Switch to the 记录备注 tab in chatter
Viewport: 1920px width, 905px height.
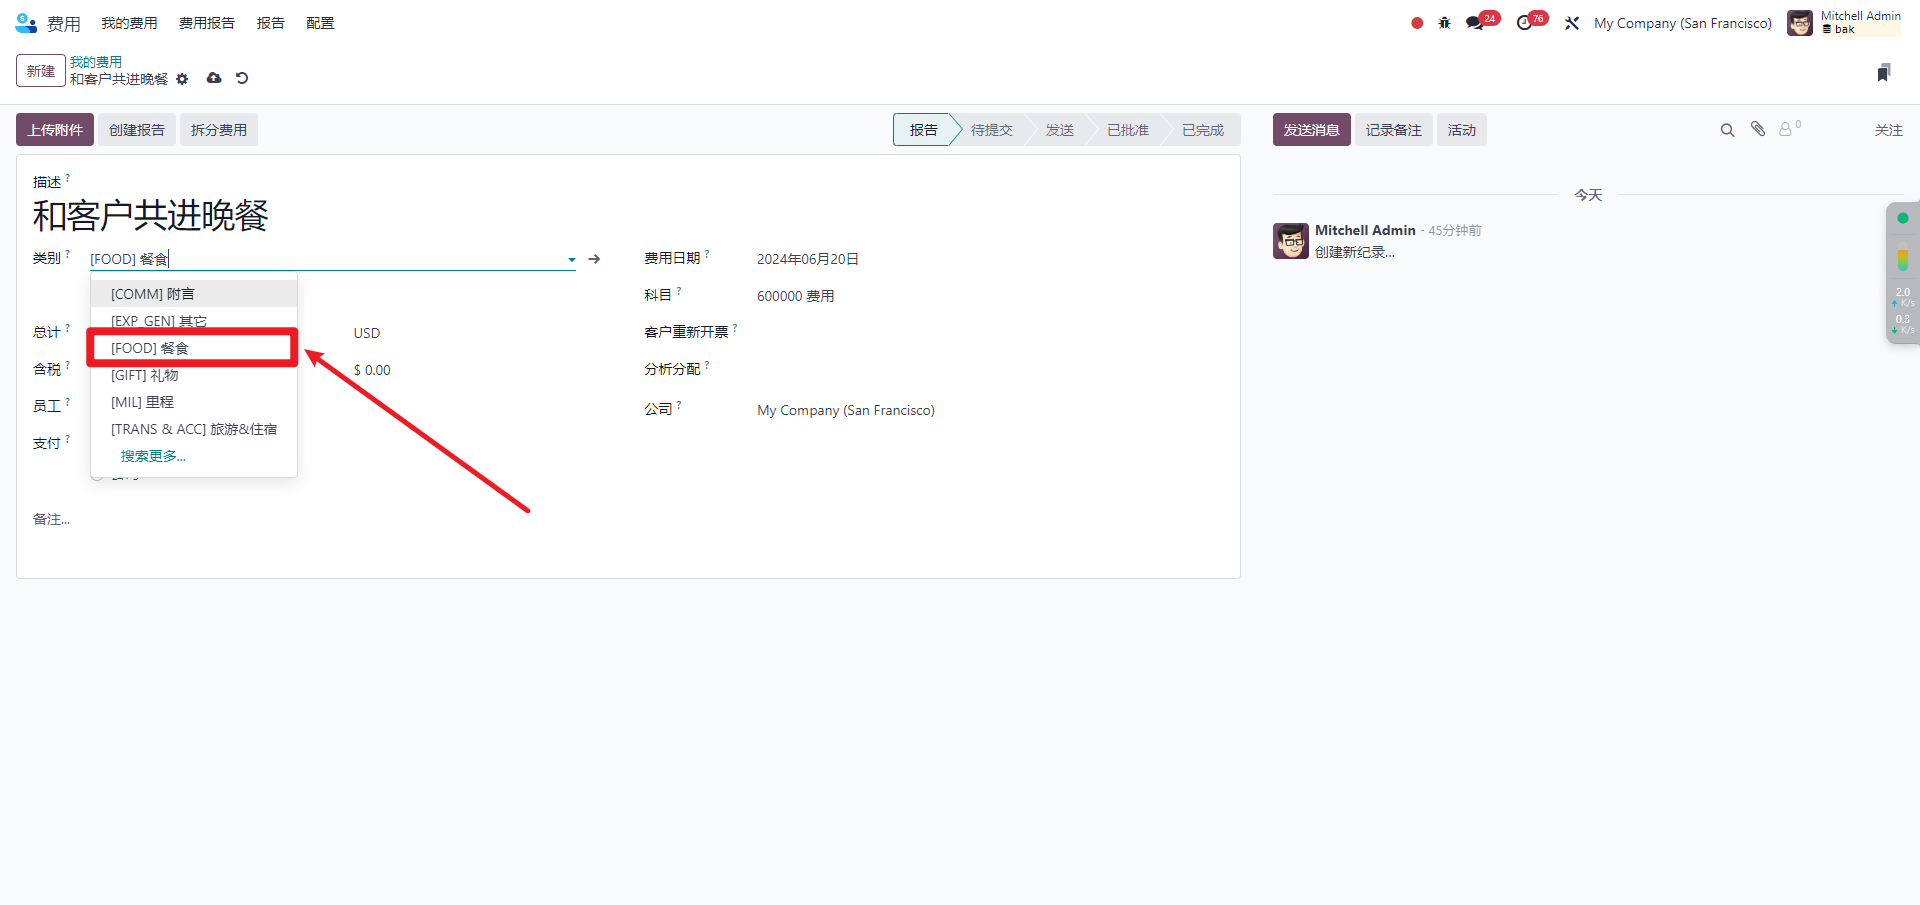tap(1393, 130)
